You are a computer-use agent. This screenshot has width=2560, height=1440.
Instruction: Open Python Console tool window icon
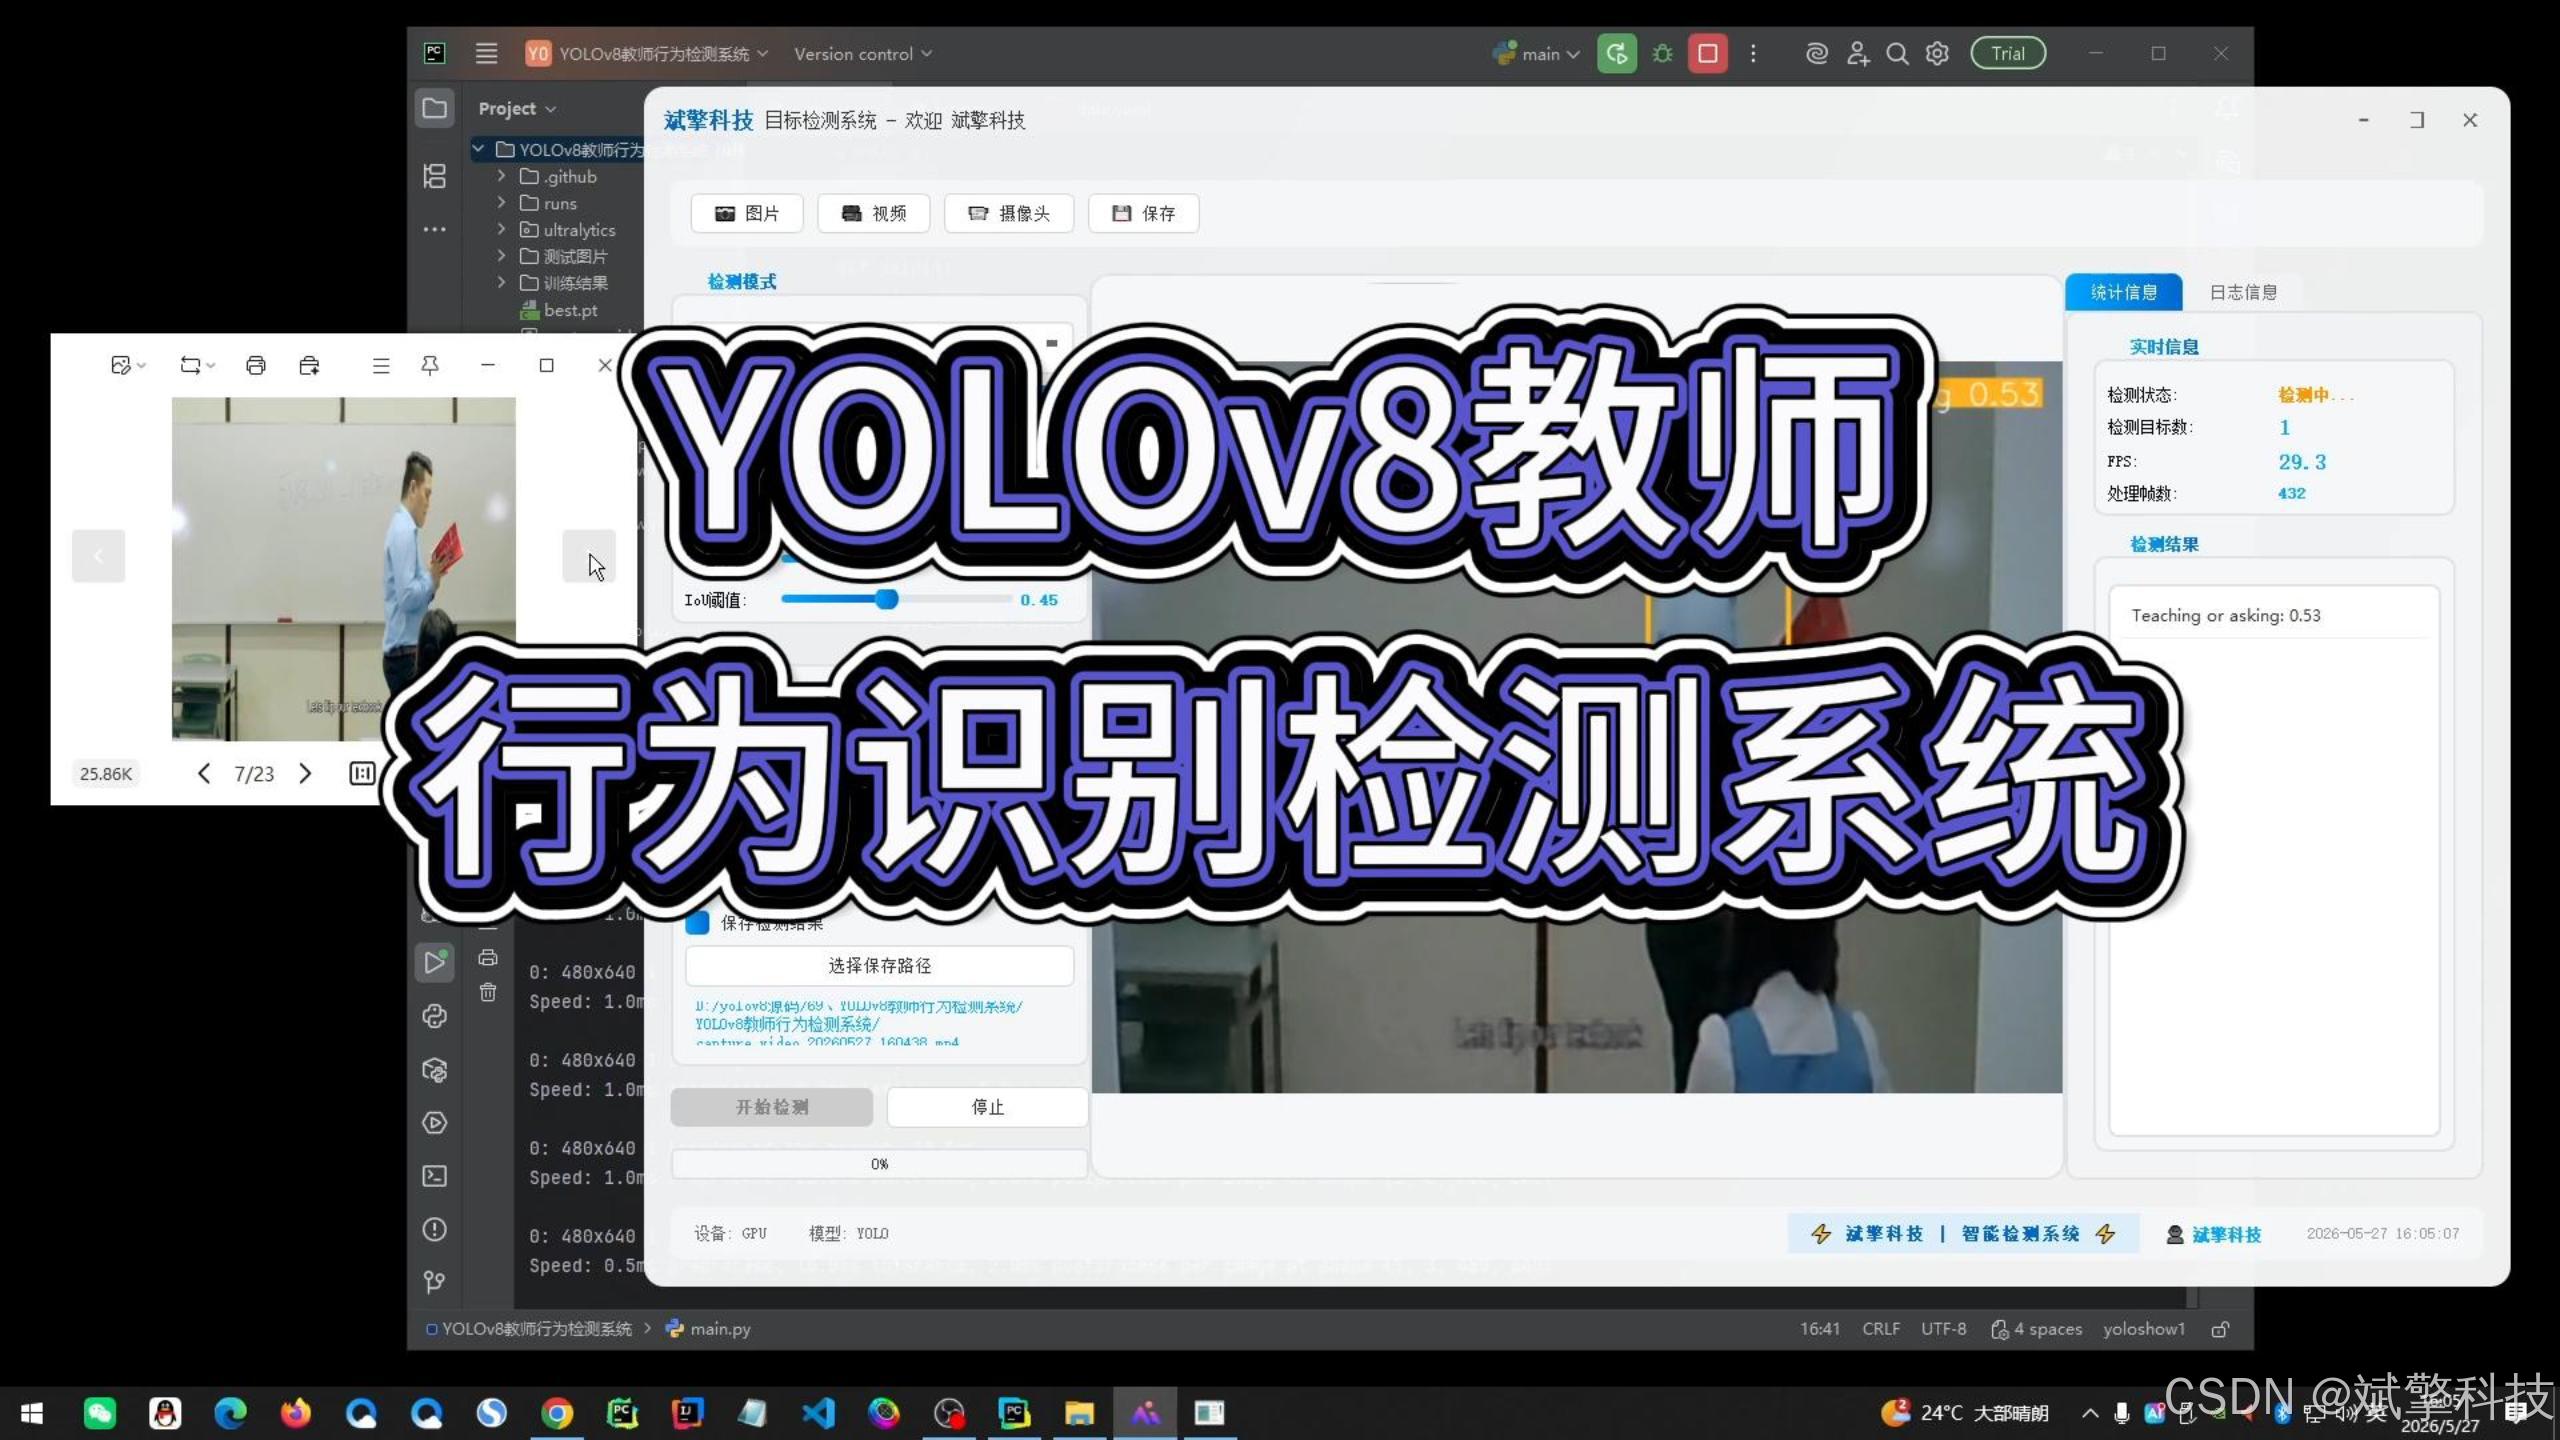(x=435, y=1016)
